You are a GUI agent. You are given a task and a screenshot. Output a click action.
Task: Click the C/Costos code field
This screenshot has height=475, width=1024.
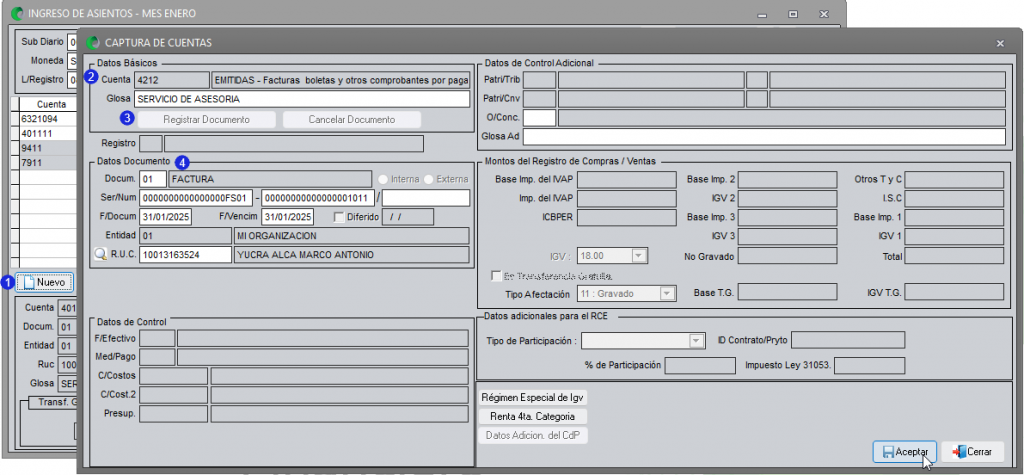(x=174, y=376)
